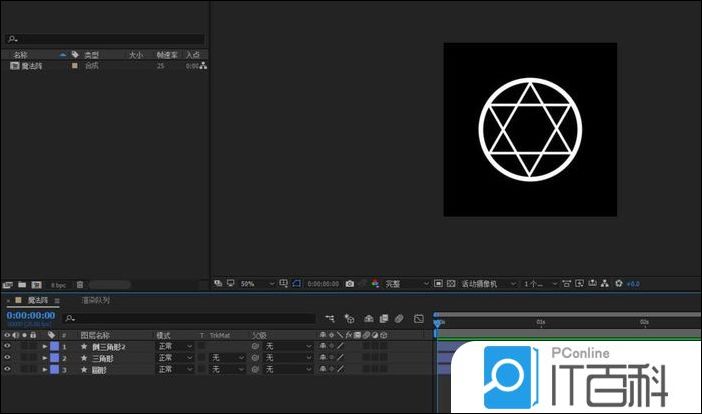
Task: Expand the 倒三角形2 layer properties
Action: pyautogui.click(x=45, y=346)
